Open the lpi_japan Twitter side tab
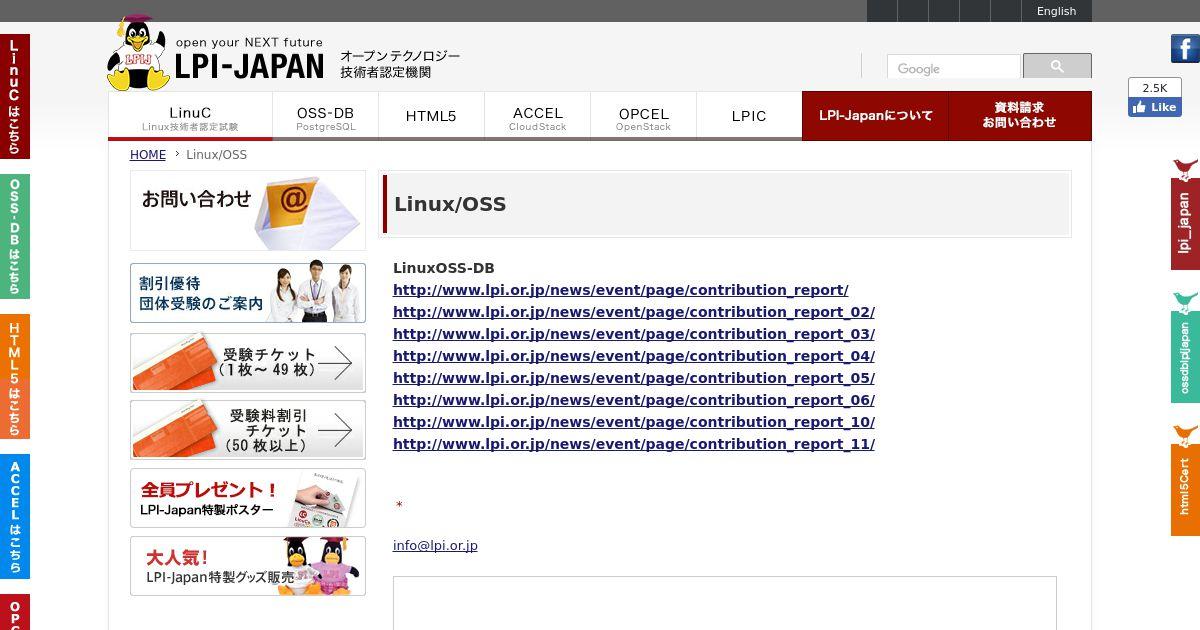1200x630 pixels. pyautogui.click(x=1185, y=213)
